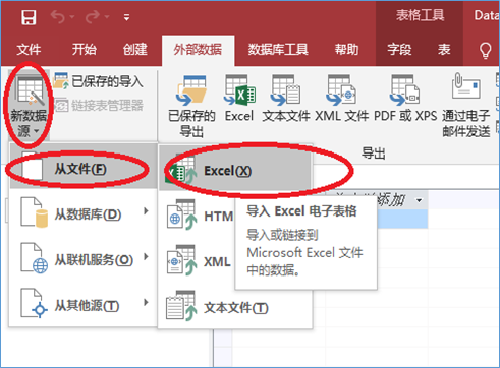Open the 帮助 tab

click(346, 50)
